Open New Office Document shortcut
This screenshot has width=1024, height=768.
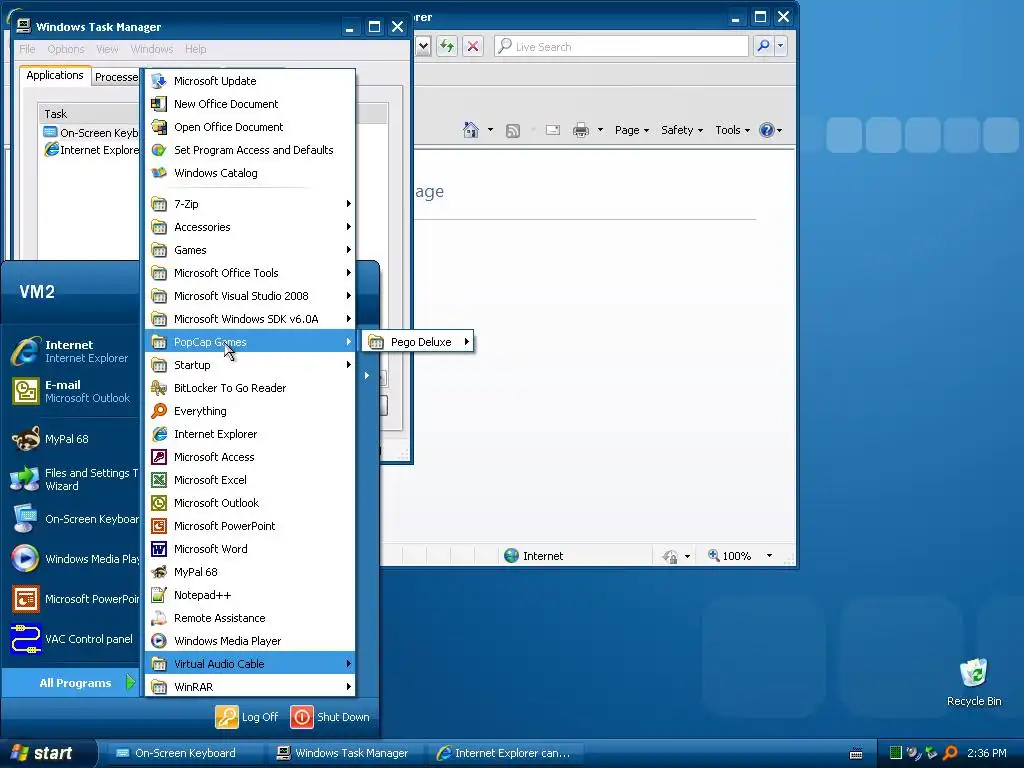tap(249, 104)
